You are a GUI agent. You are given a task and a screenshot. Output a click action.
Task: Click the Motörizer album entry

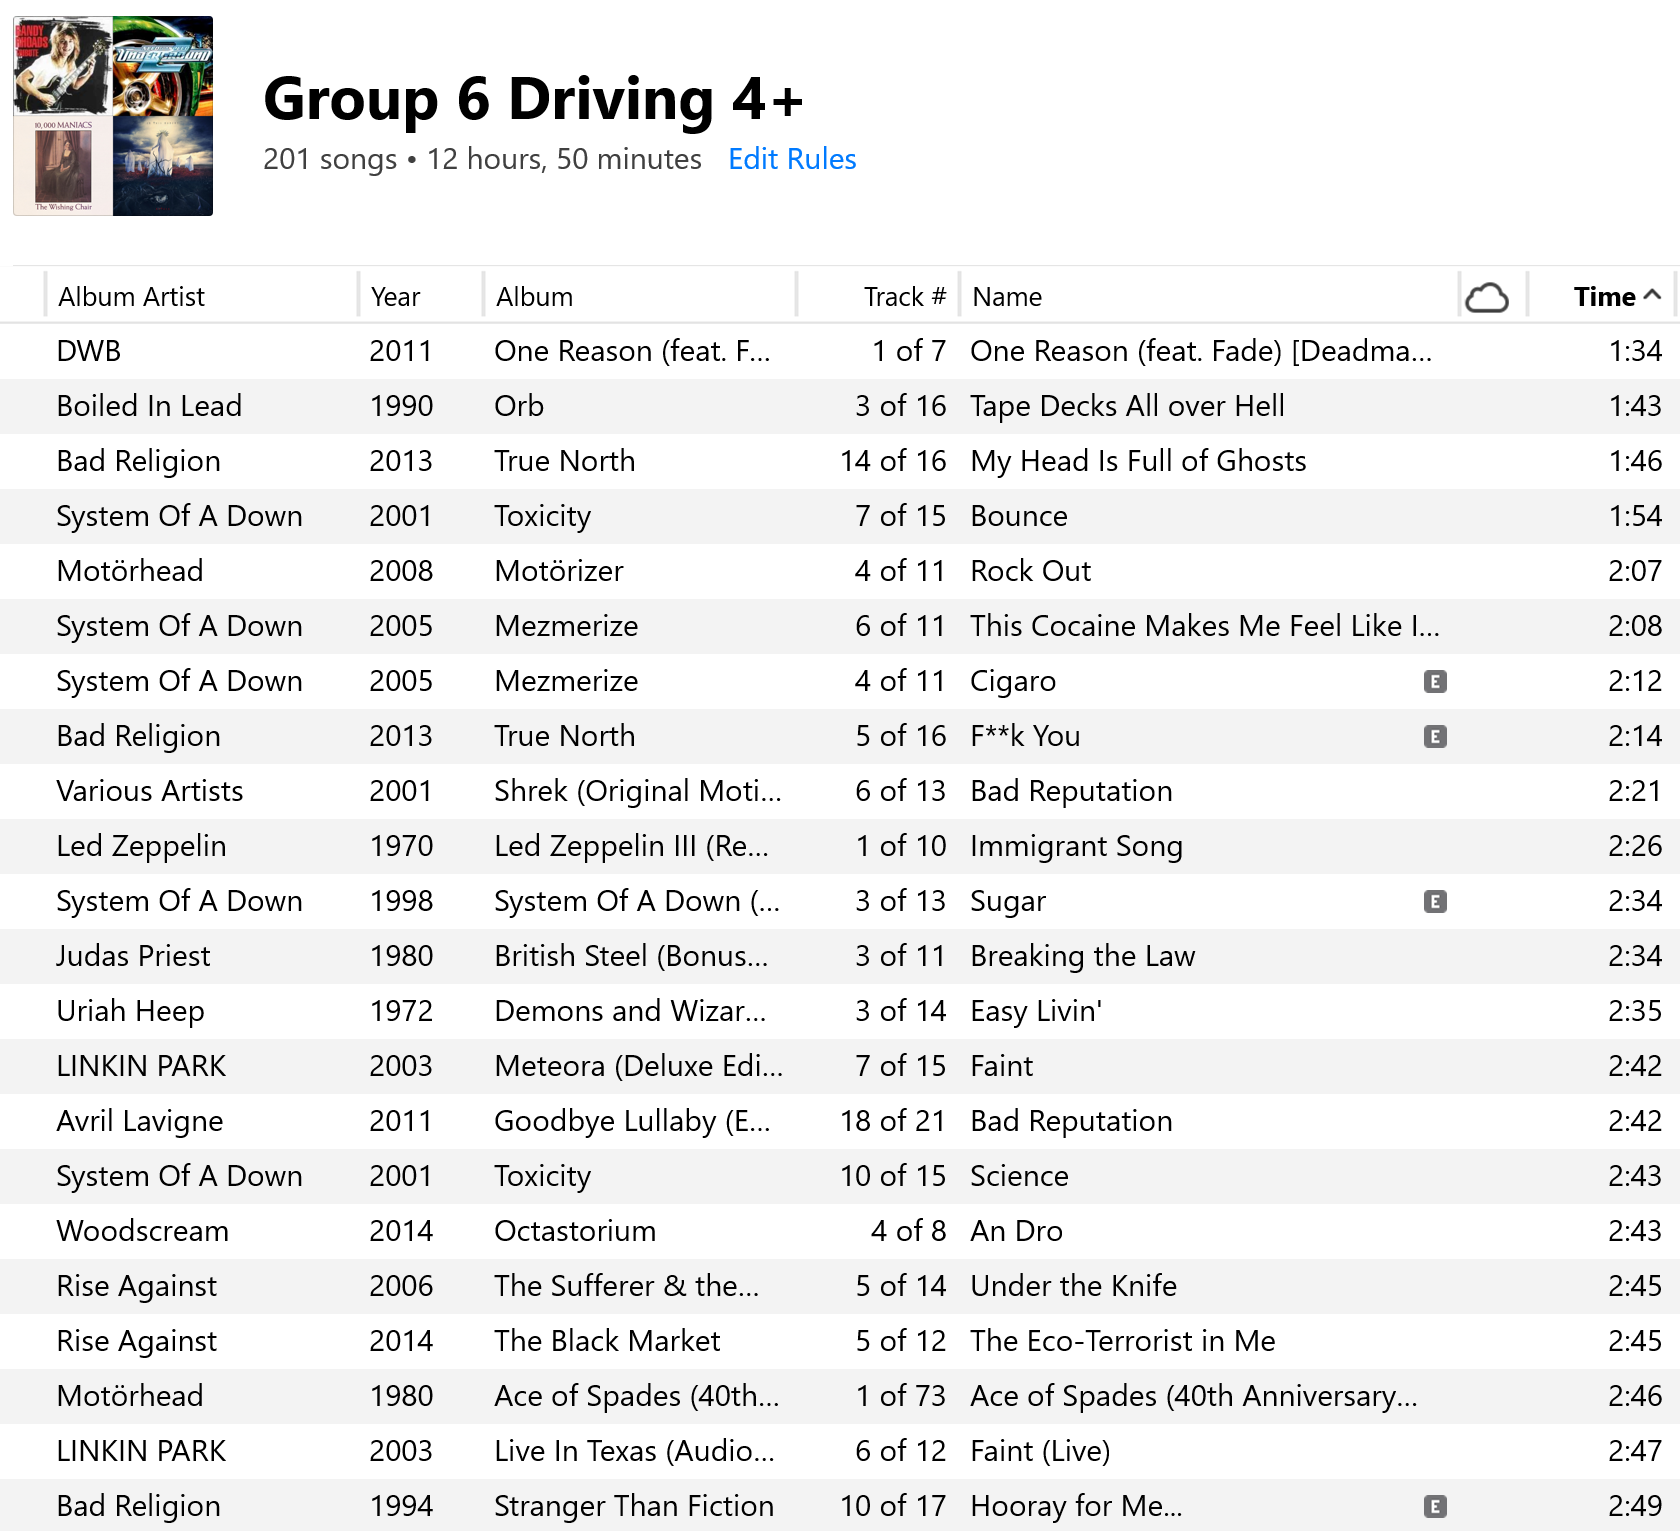tap(558, 571)
